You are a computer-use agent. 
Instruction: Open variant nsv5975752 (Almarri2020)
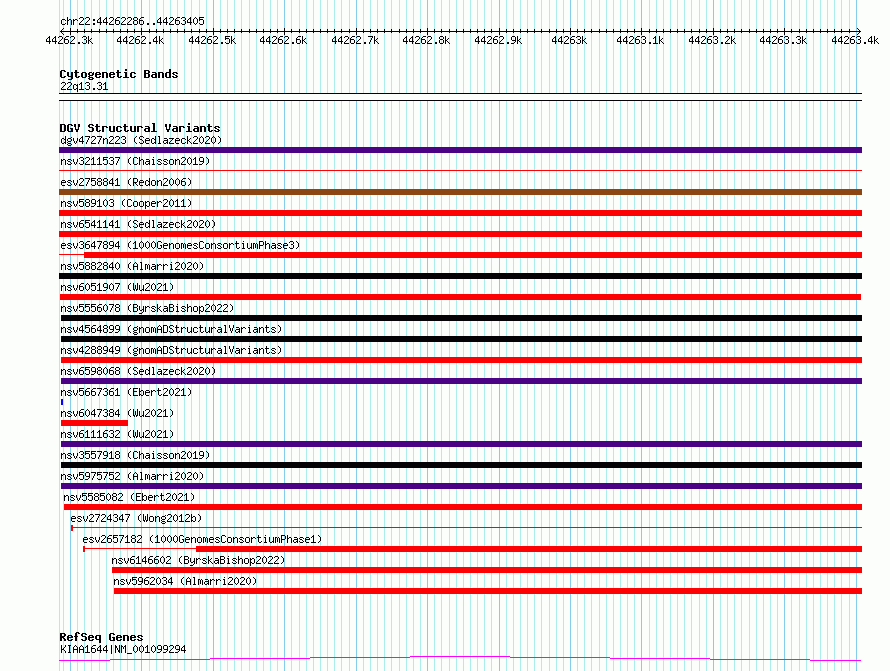tap(132, 476)
